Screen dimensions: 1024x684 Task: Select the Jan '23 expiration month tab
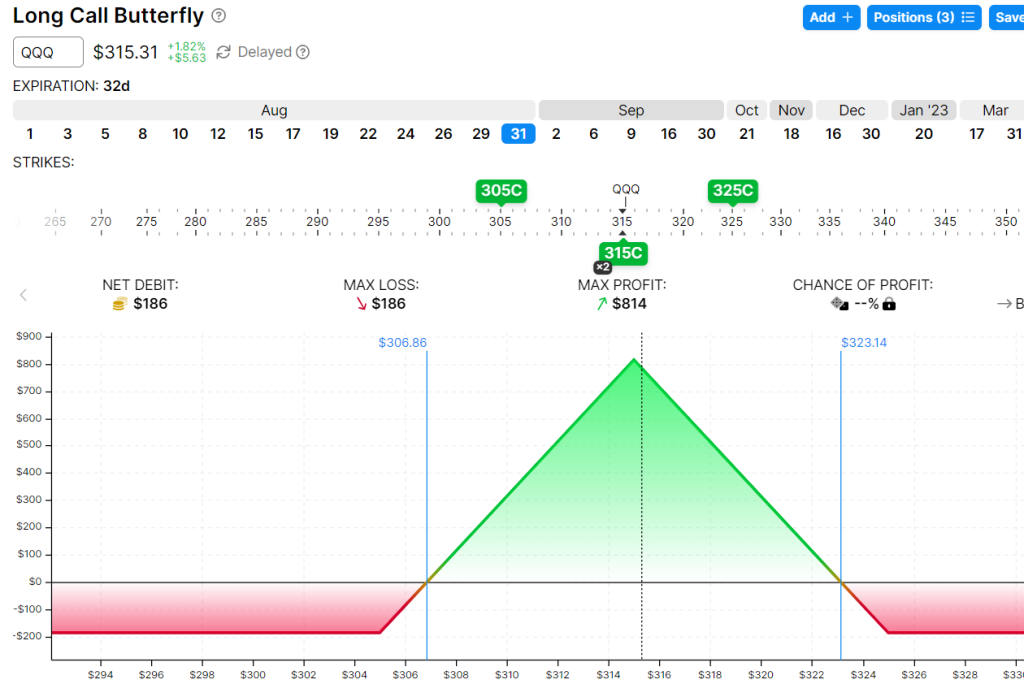(924, 110)
